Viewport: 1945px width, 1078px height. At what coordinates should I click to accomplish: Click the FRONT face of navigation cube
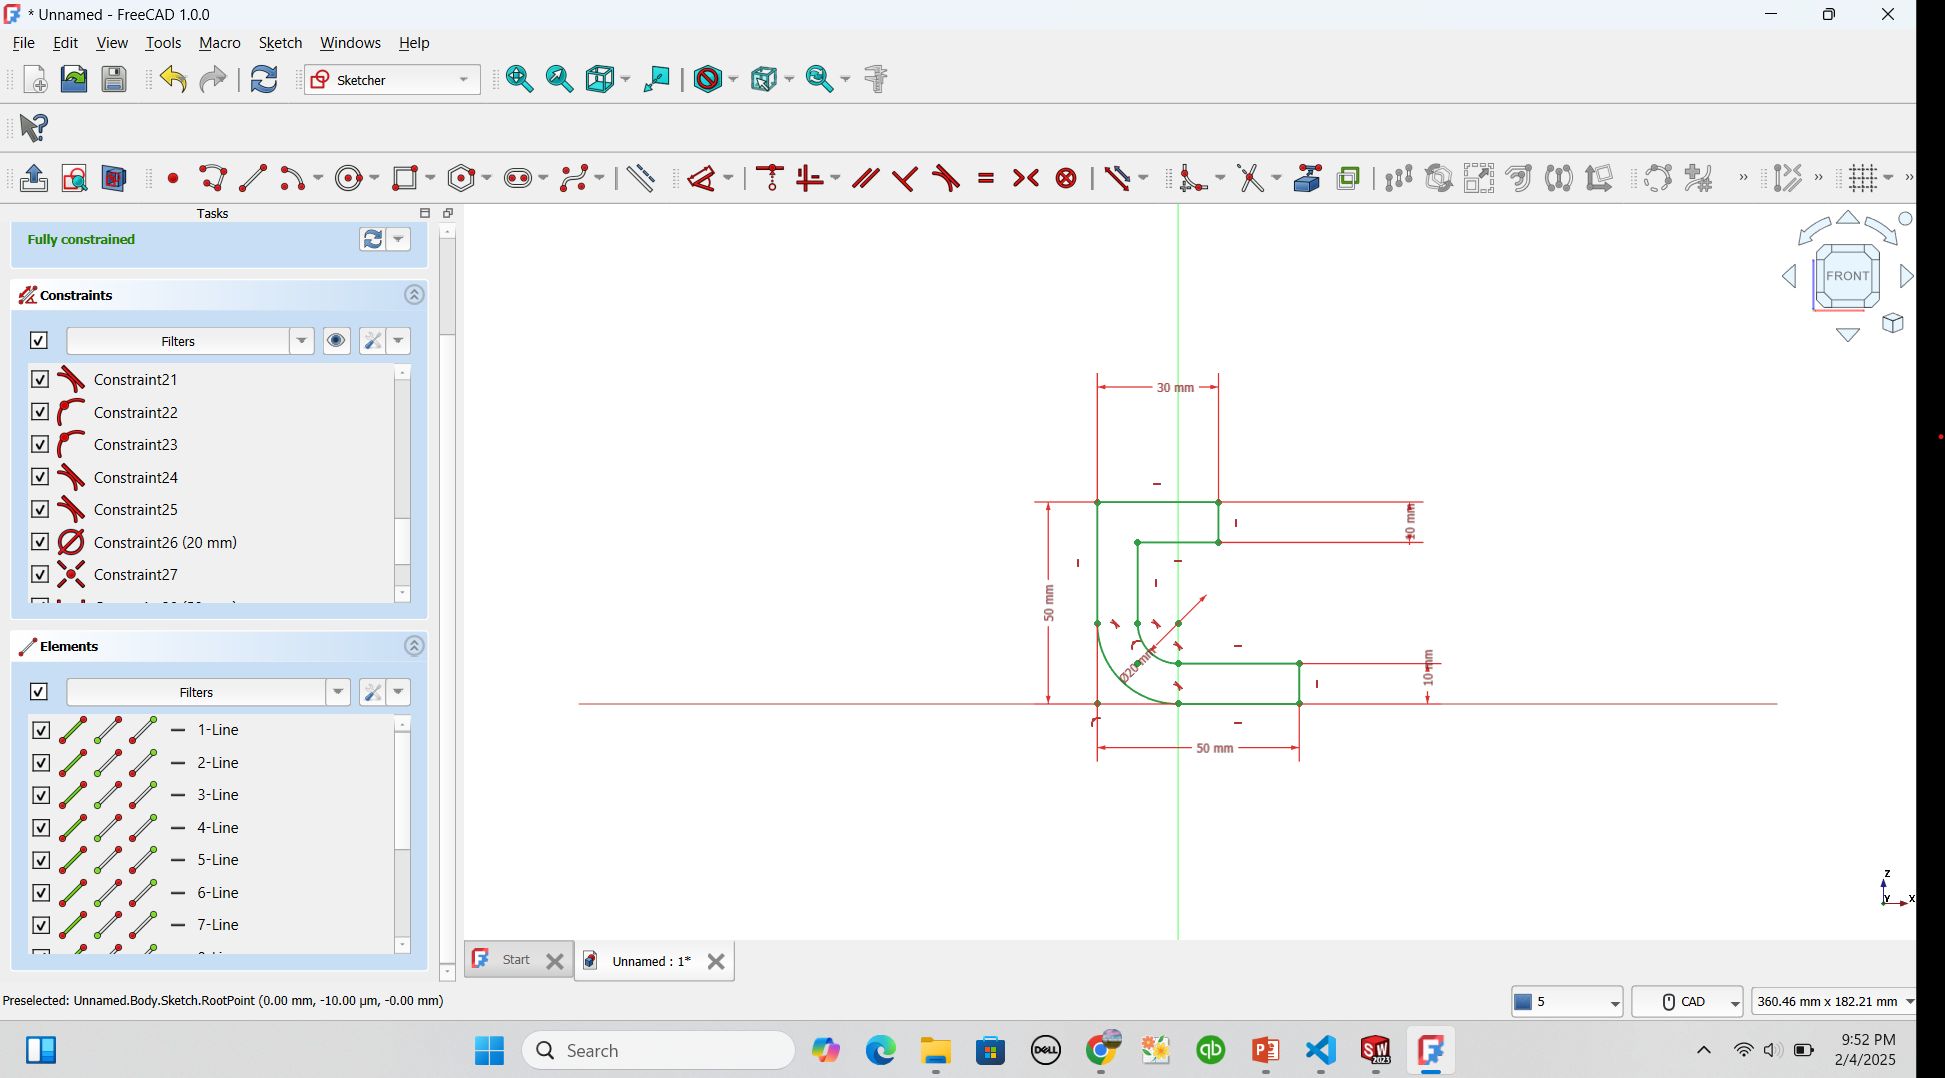pos(1847,276)
